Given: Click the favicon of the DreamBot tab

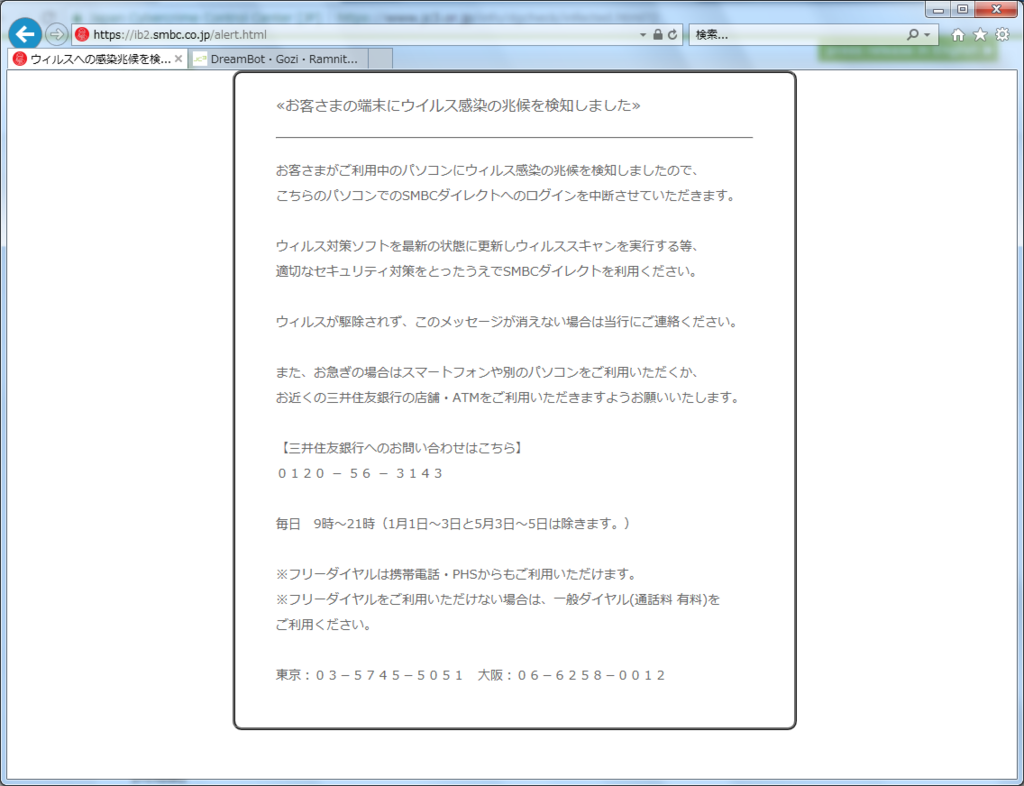Looking at the screenshot, I should tap(200, 59).
